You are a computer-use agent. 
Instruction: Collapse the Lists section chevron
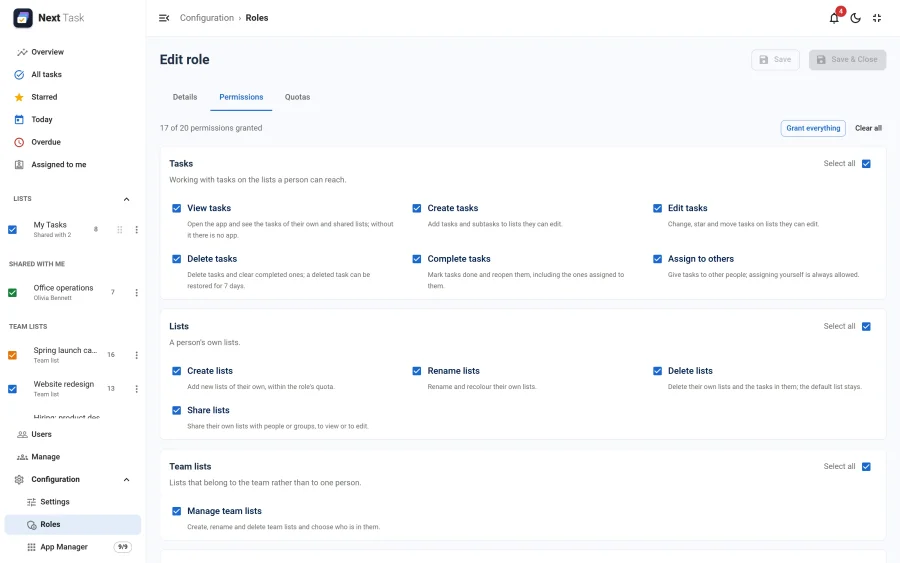(x=126, y=199)
